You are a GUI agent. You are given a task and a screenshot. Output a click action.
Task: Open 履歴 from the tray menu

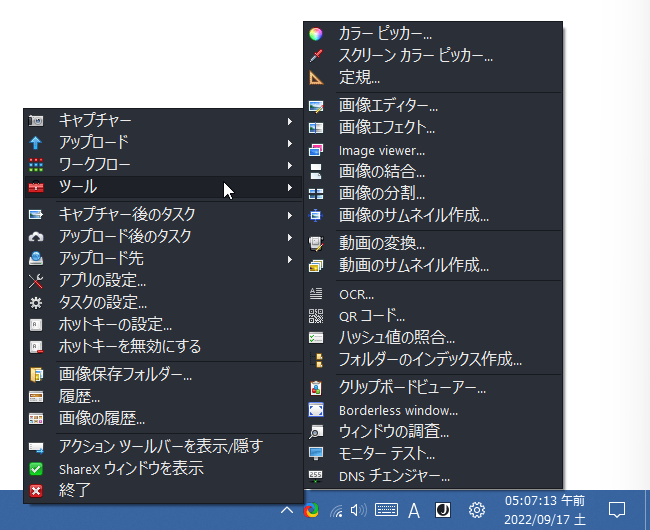click(x=164, y=397)
